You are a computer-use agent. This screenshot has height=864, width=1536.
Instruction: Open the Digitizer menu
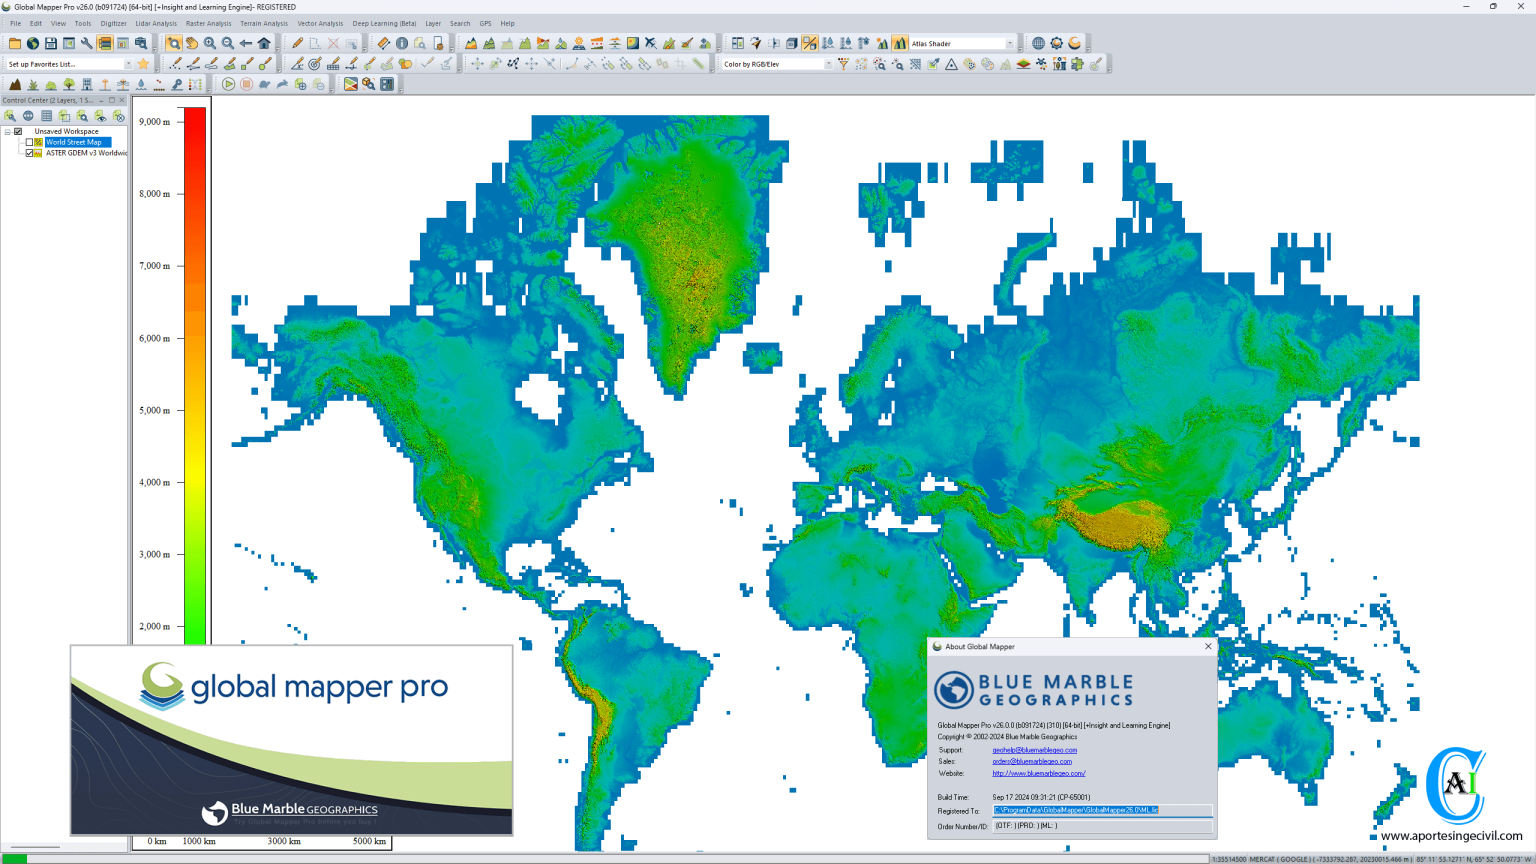tap(113, 23)
